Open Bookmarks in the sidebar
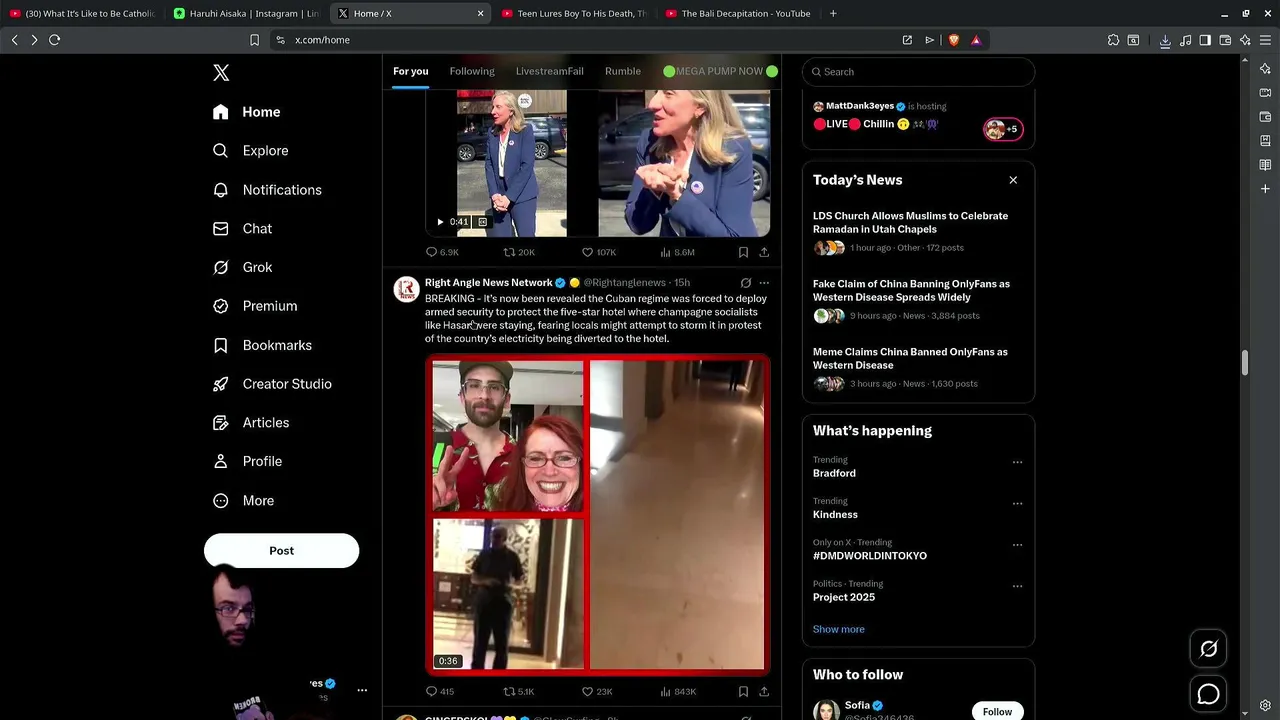Image resolution: width=1280 pixels, height=720 pixels. coord(262,345)
